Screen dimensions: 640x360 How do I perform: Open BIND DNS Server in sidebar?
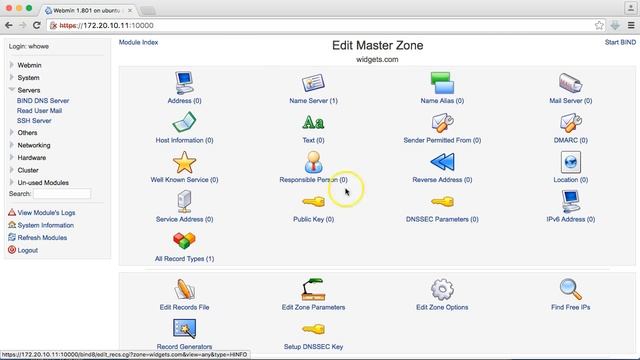point(43,100)
